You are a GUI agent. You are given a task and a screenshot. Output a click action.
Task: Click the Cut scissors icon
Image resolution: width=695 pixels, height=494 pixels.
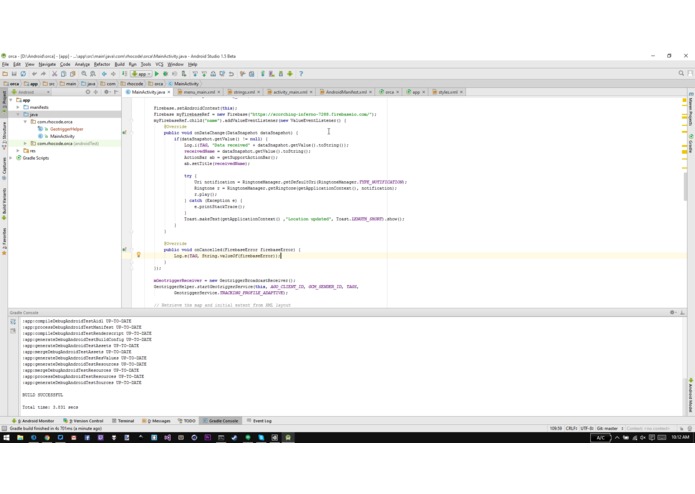[54, 74]
